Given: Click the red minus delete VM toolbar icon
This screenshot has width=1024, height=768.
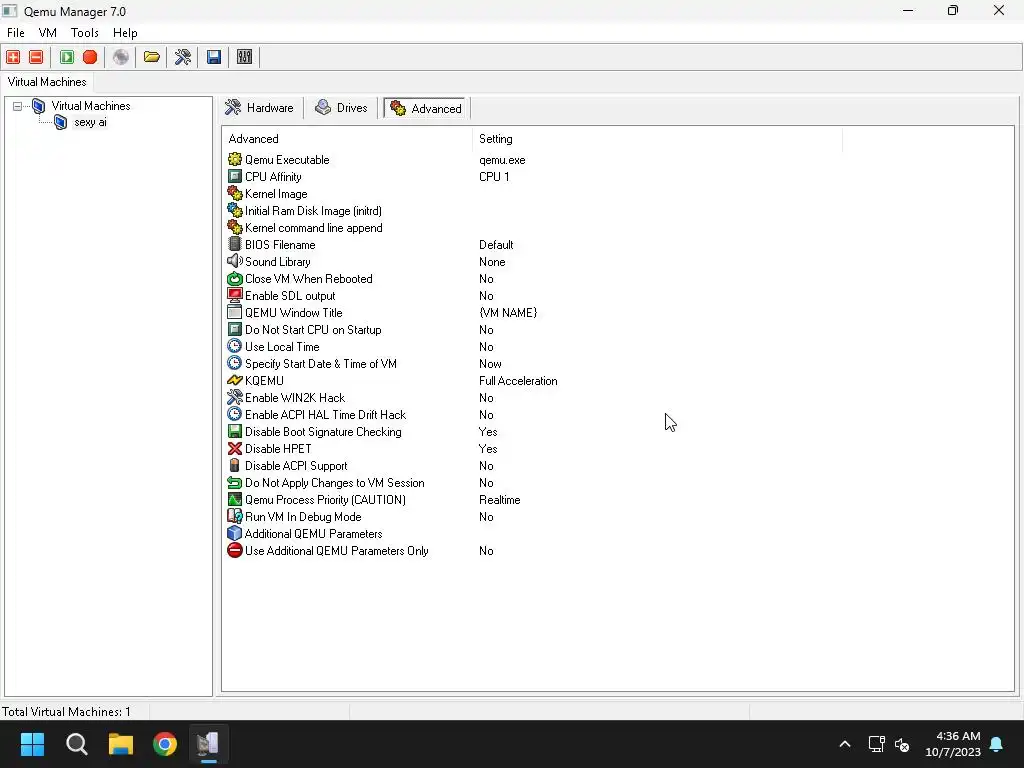Looking at the screenshot, I should pos(37,57).
